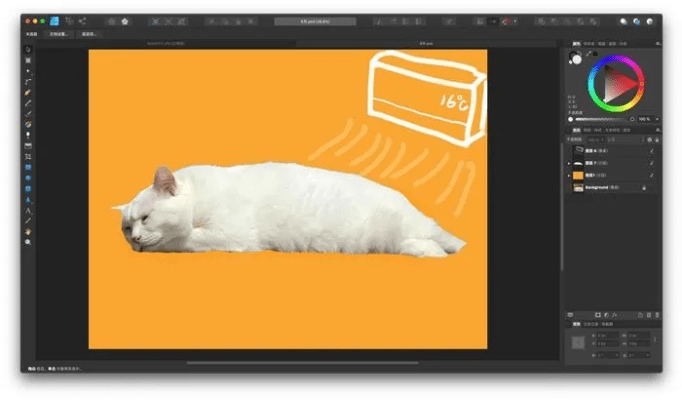Click the rightmost round icon in top toolbar
Viewport: 682px width, 400px height.
pos(650,21)
